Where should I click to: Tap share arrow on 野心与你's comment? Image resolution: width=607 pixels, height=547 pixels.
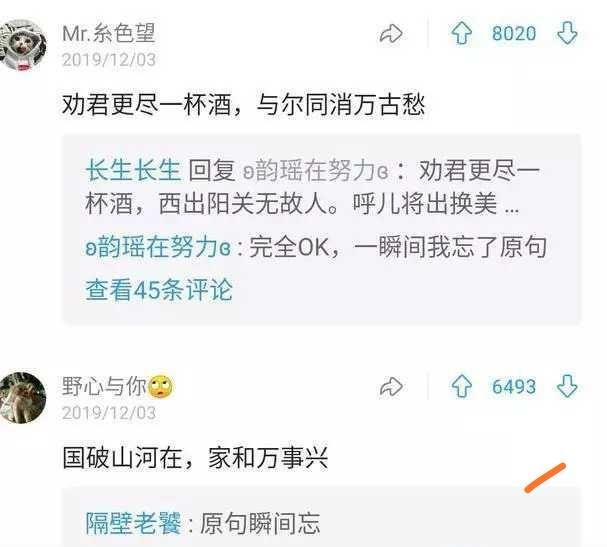pyautogui.click(x=391, y=387)
